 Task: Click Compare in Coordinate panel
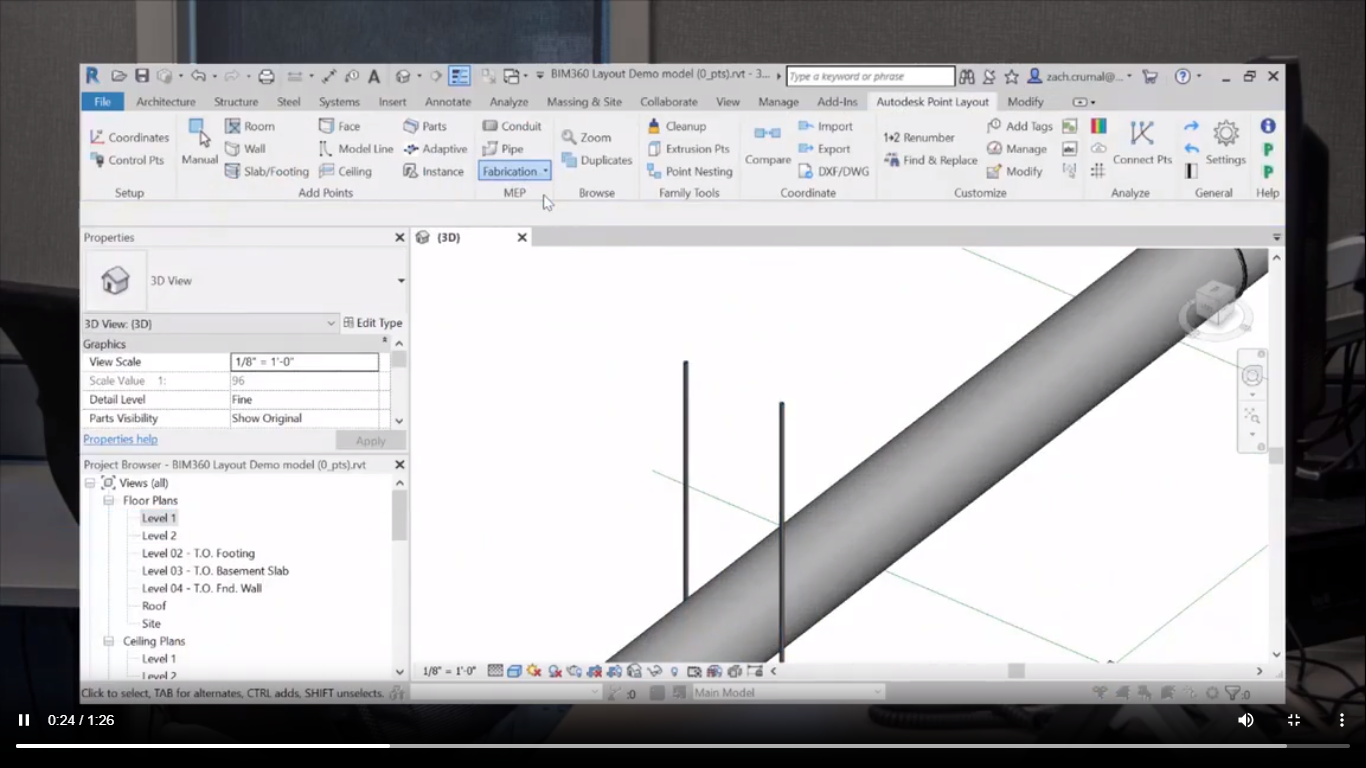(x=768, y=144)
